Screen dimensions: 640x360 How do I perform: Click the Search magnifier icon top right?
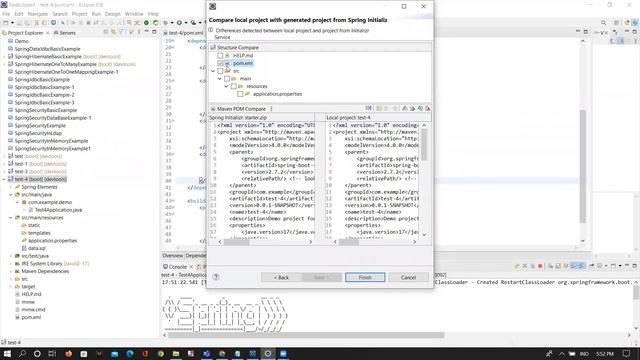click(x=603, y=23)
